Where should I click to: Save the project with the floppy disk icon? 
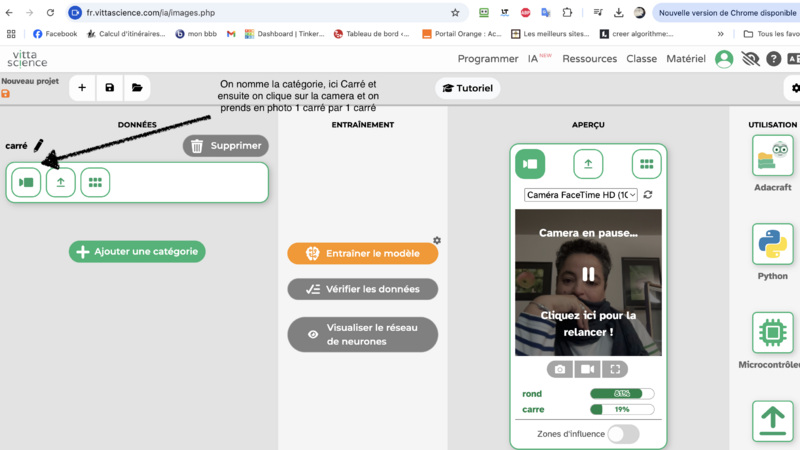110,88
